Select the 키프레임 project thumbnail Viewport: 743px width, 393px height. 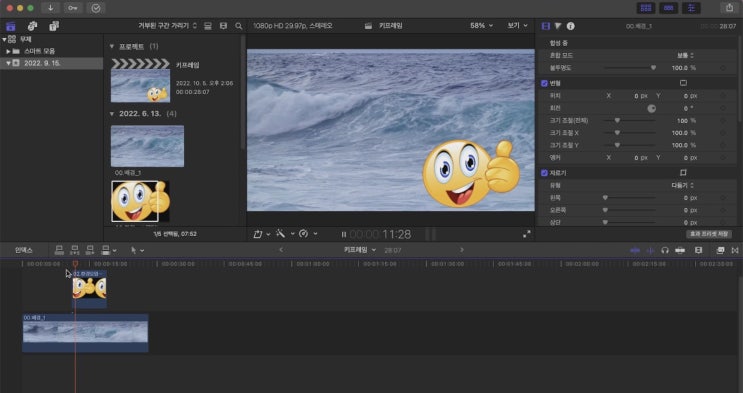point(140,81)
